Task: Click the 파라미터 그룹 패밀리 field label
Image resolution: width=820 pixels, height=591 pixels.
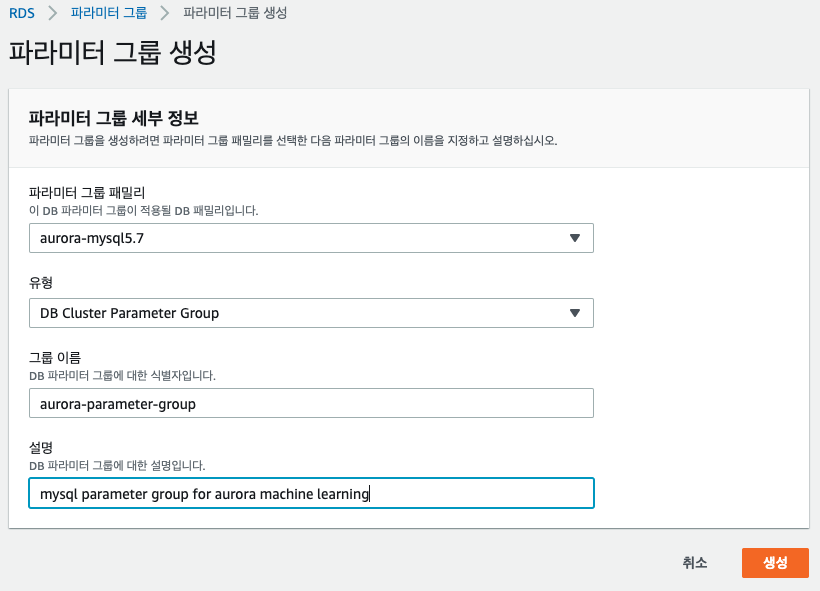Action: tap(87, 193)
